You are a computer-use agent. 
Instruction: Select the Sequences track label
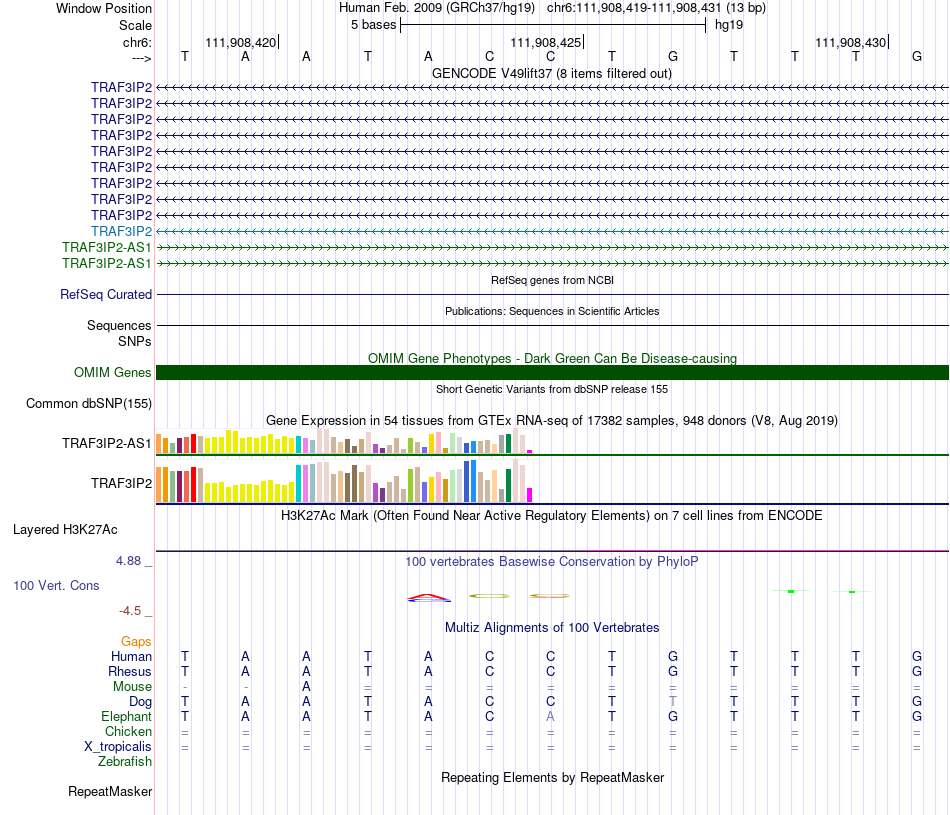[x=119, y=325]
